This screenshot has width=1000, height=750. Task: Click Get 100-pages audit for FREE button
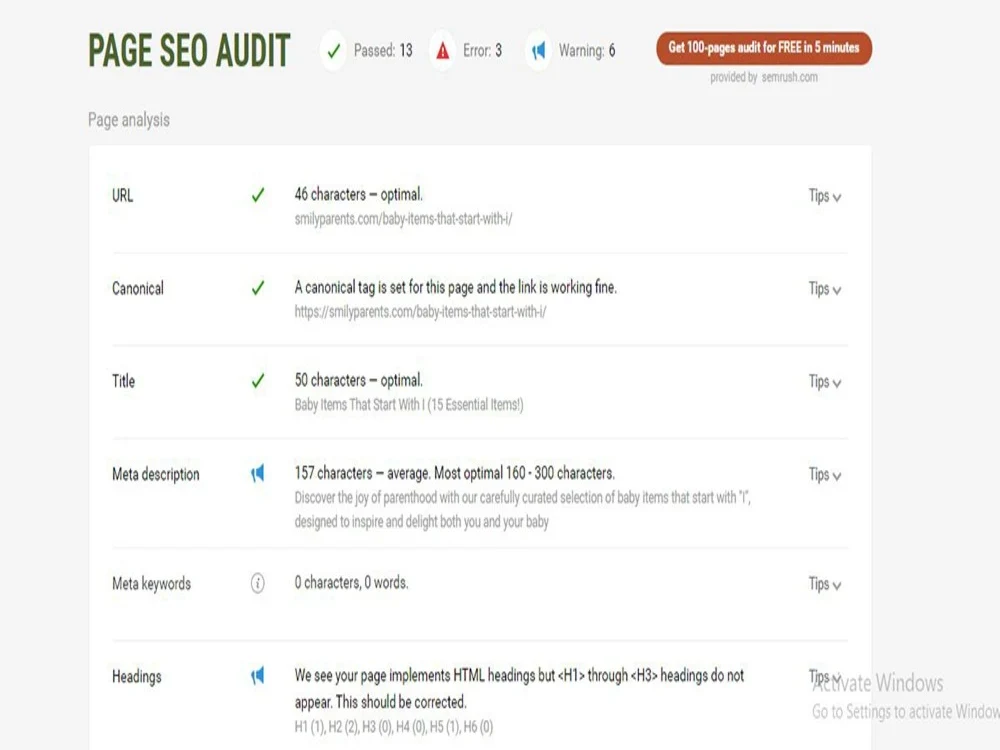tap(763, 48)
